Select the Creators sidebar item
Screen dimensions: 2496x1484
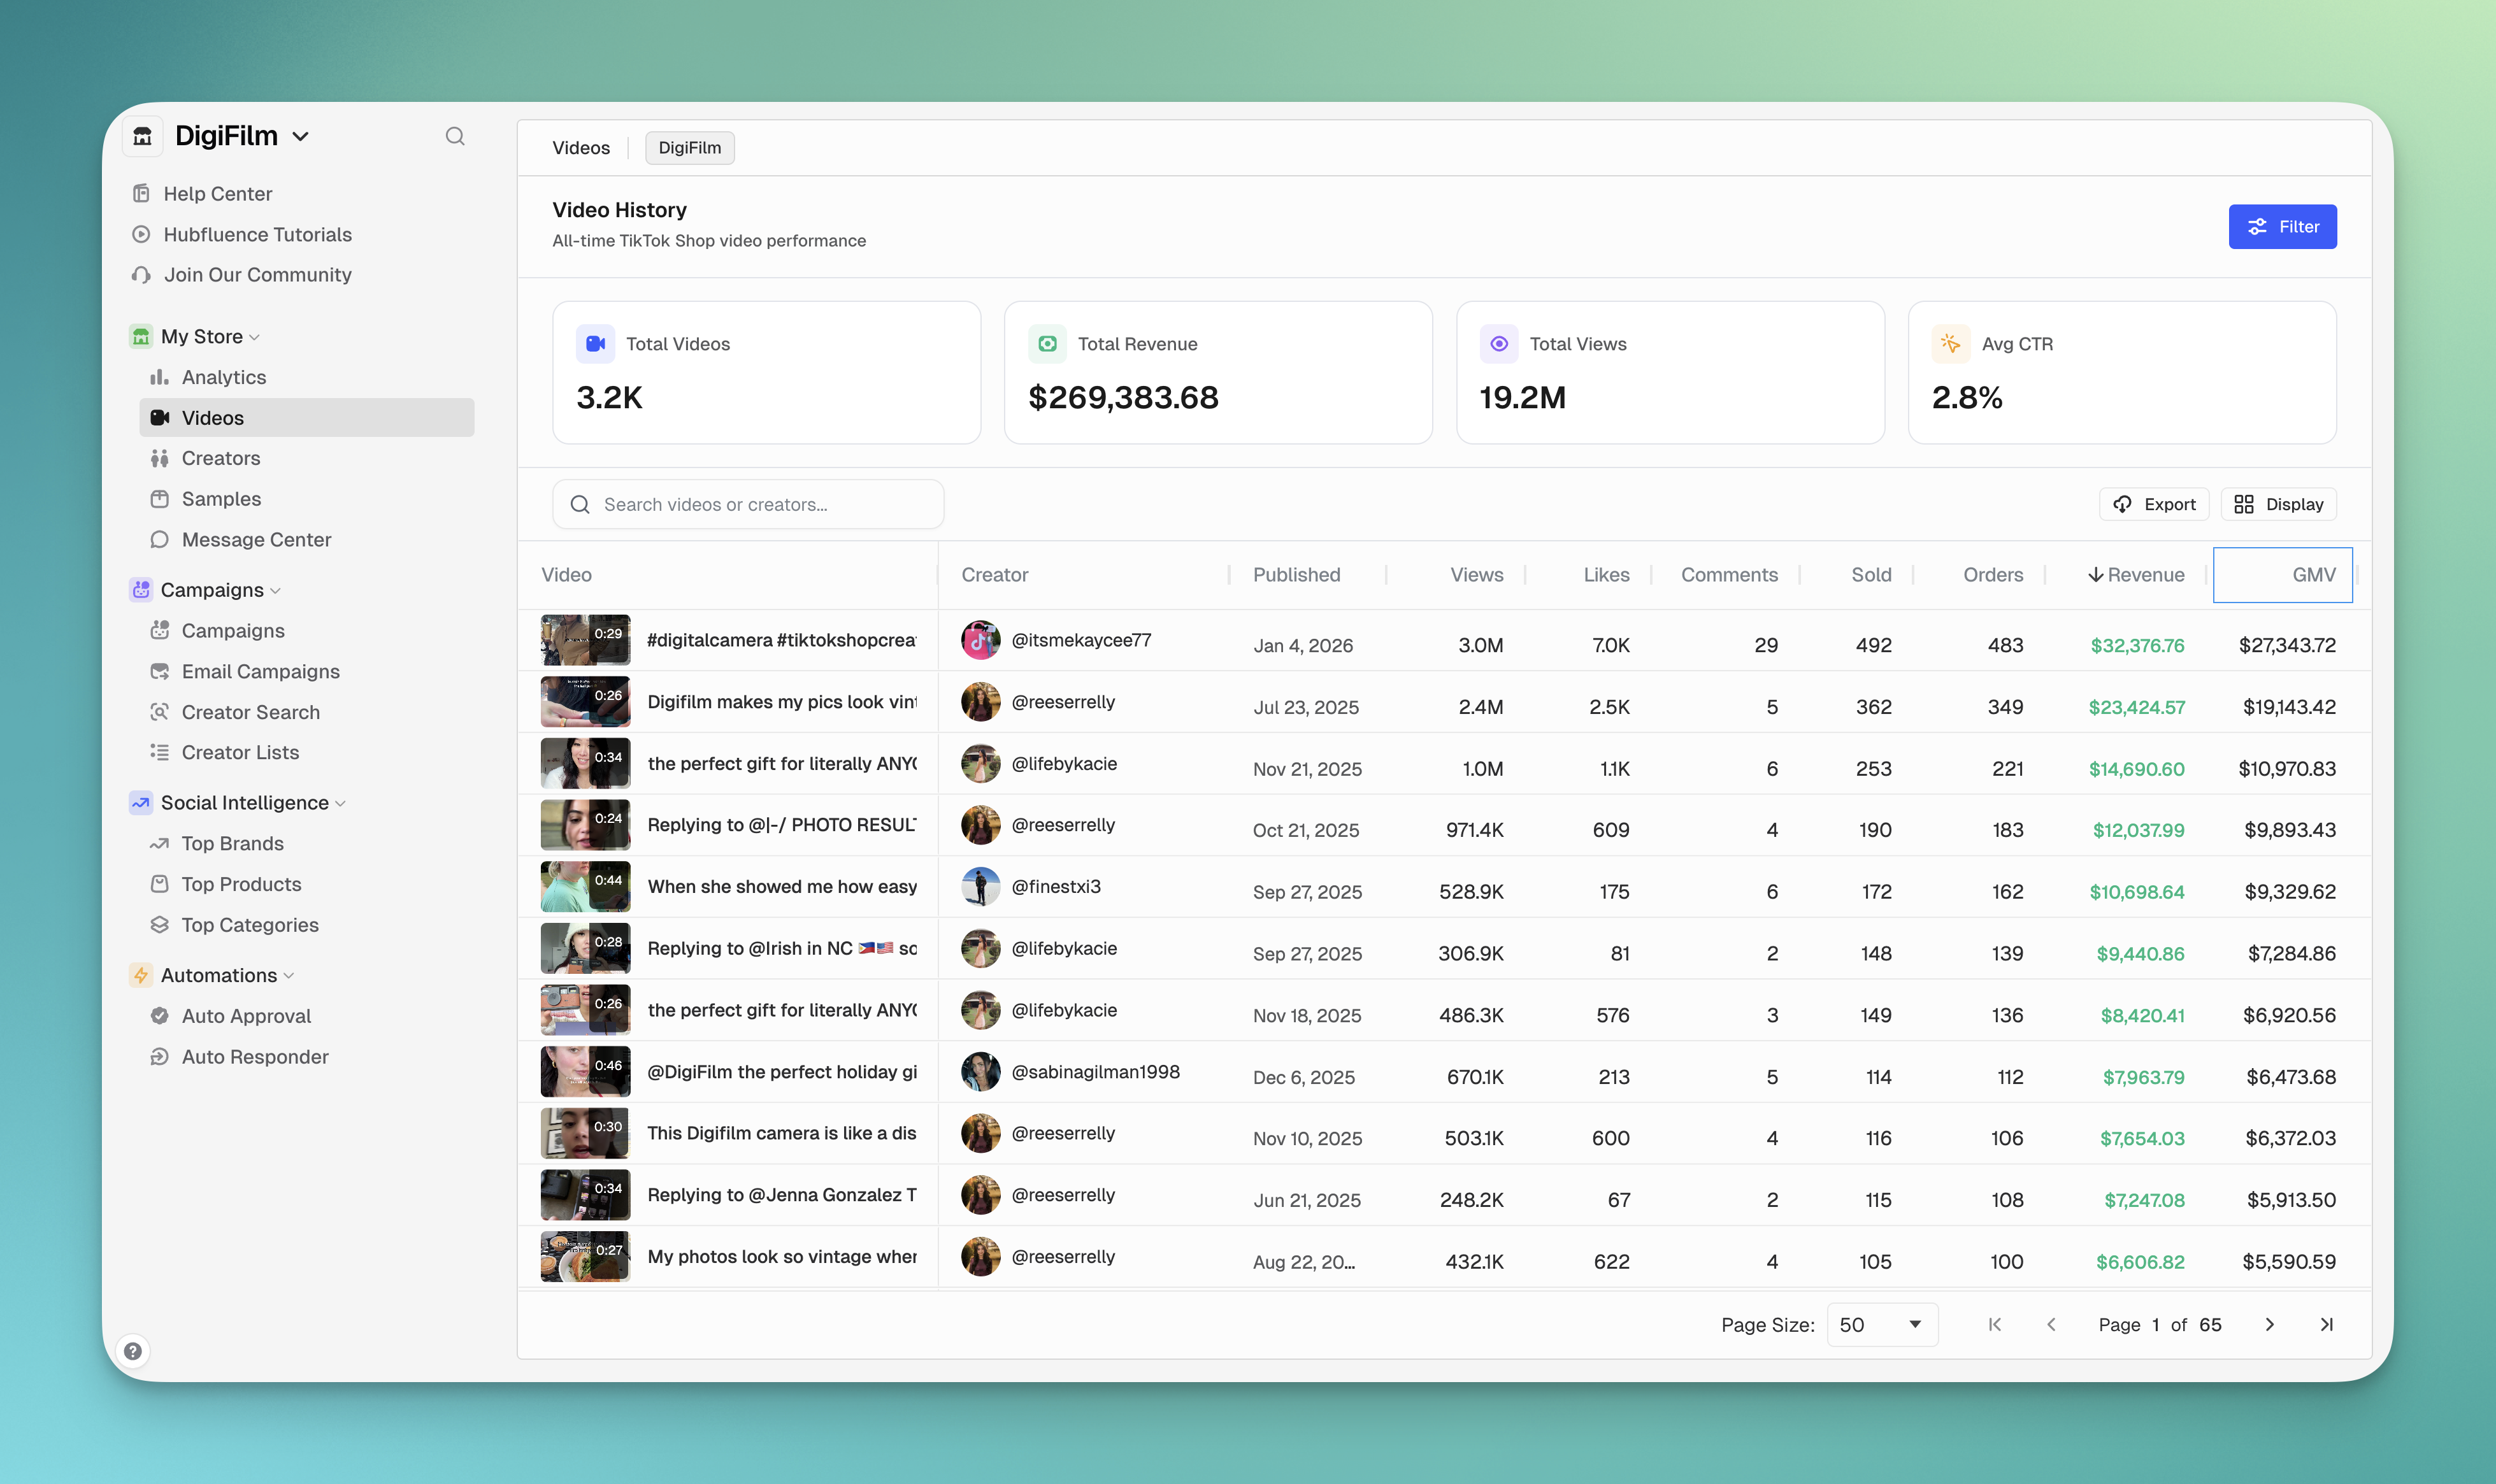coord(222,458)
